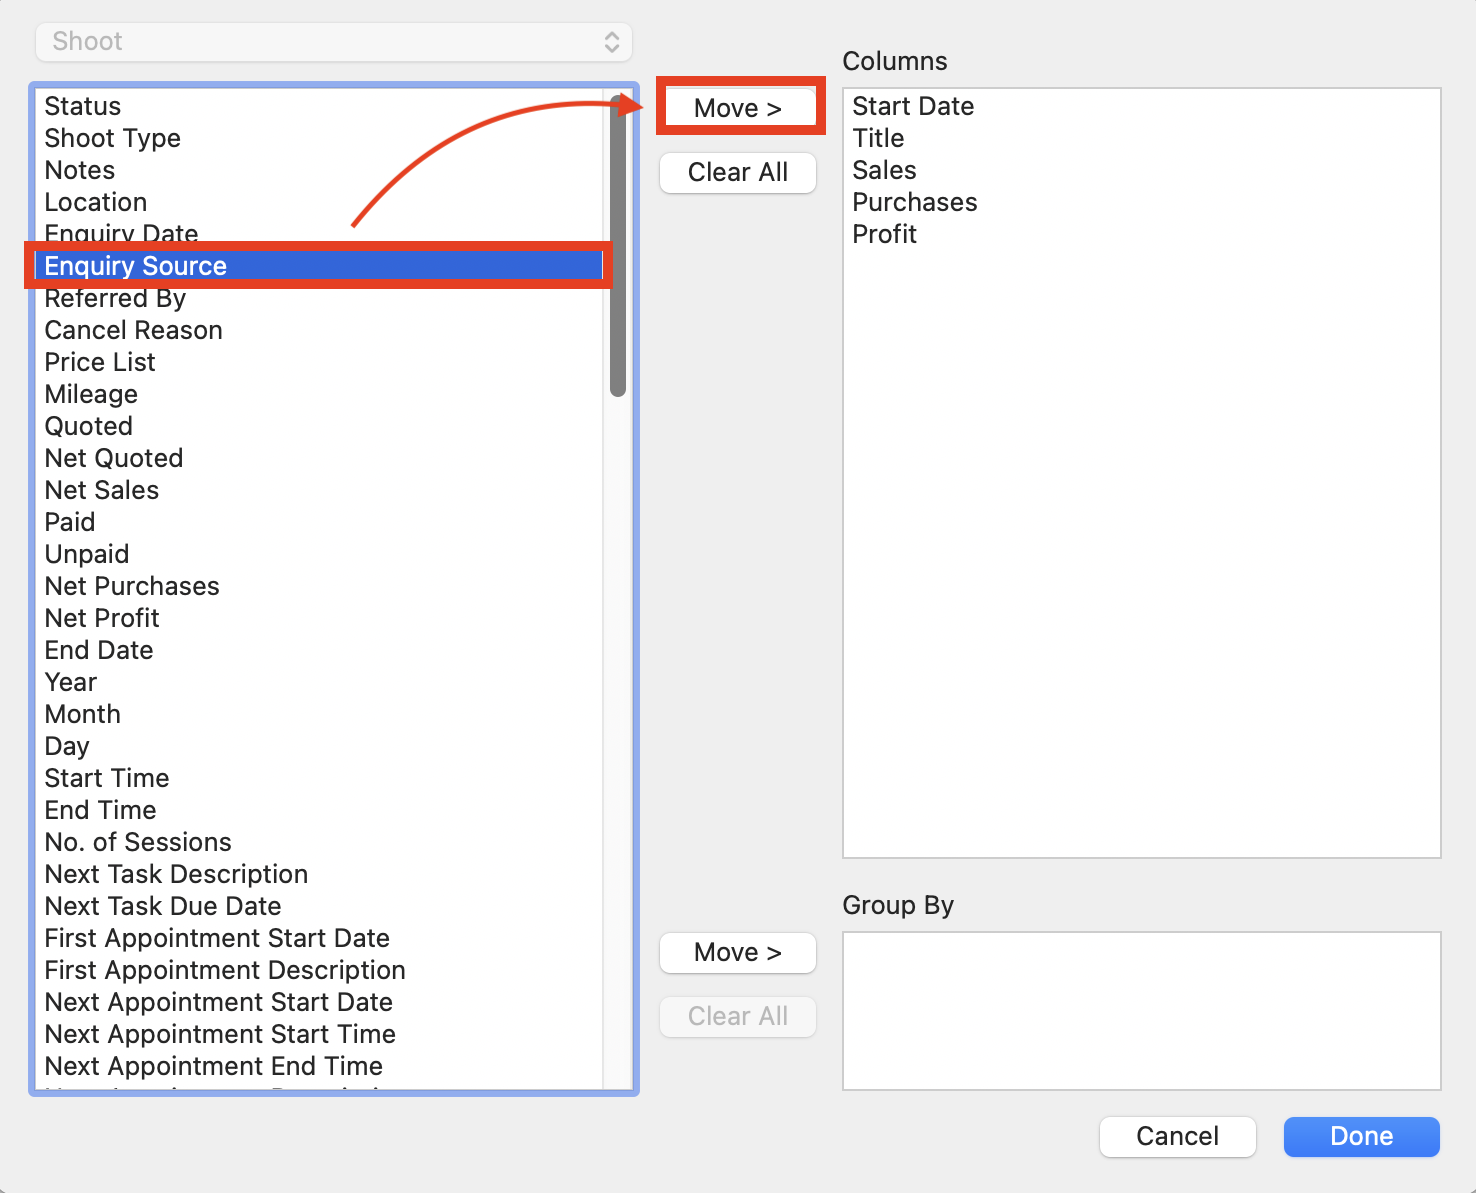Click Move beside the Group By section
The width and height of the screenshot is (1476, 1193).
click(737, 952)
